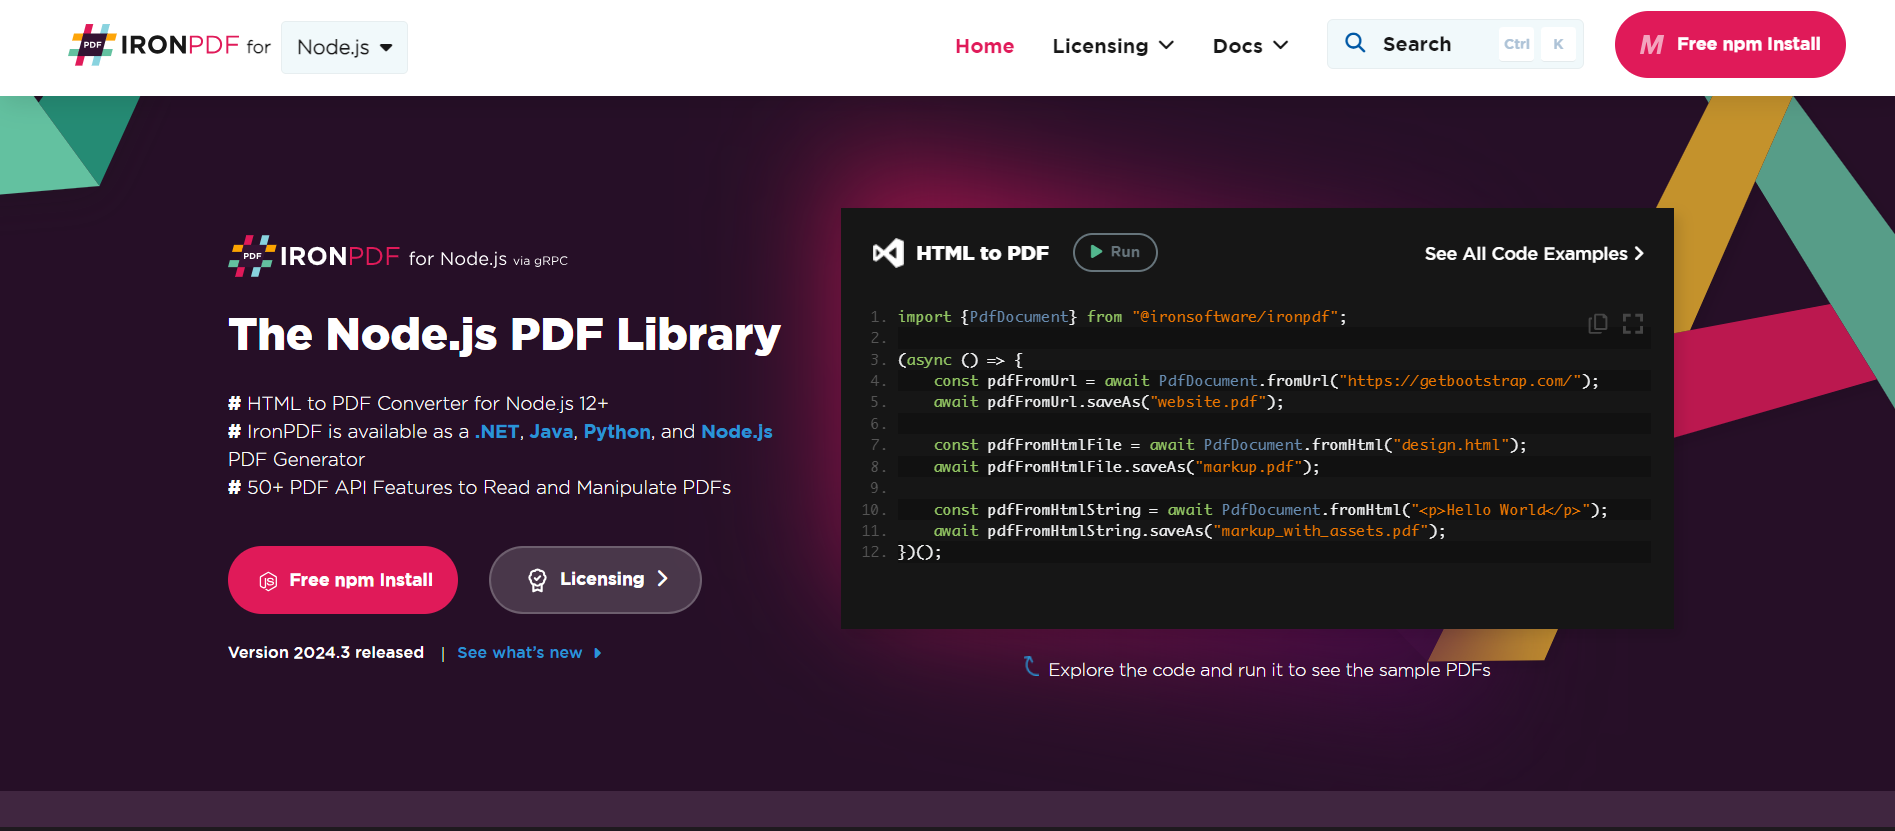
Task: Click the code line saving "website.pdf"
Action: point(1108,402)
